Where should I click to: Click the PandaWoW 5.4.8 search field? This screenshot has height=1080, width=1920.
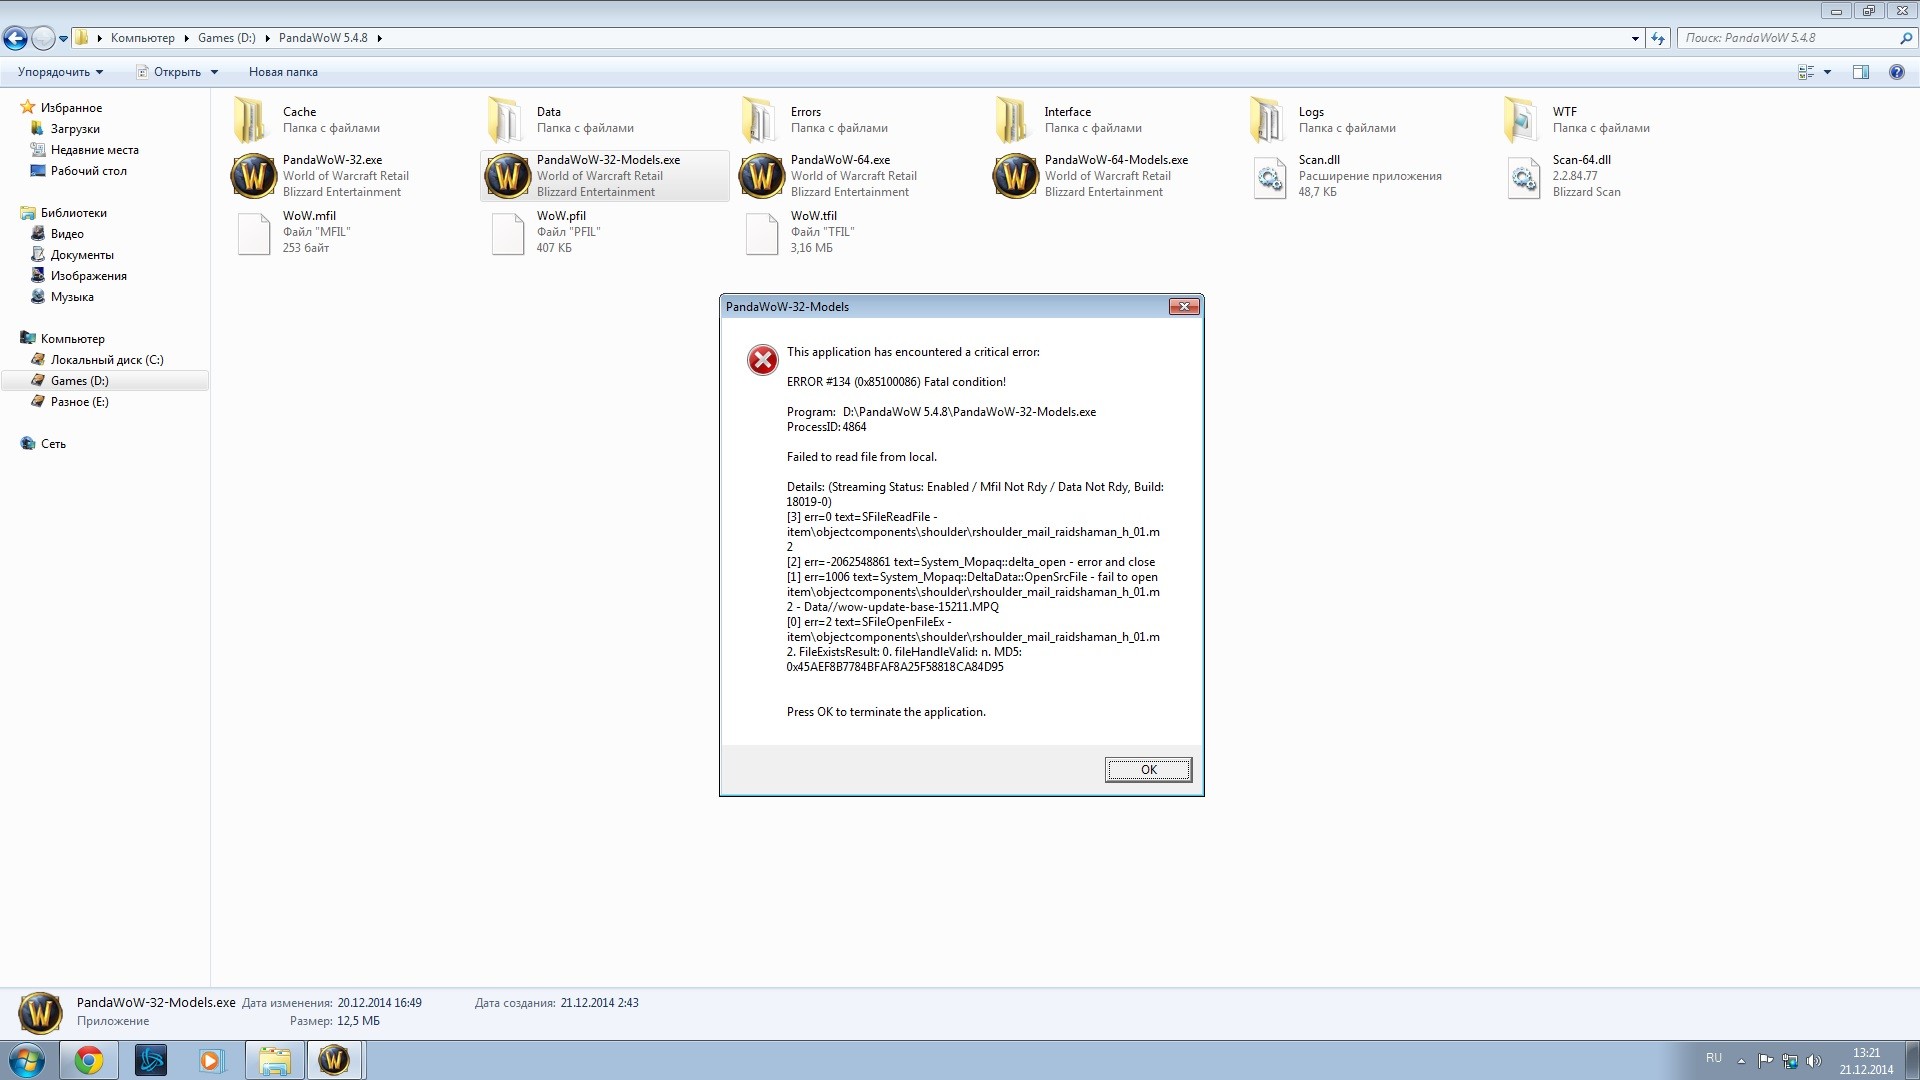click(x=1788, y=38)
